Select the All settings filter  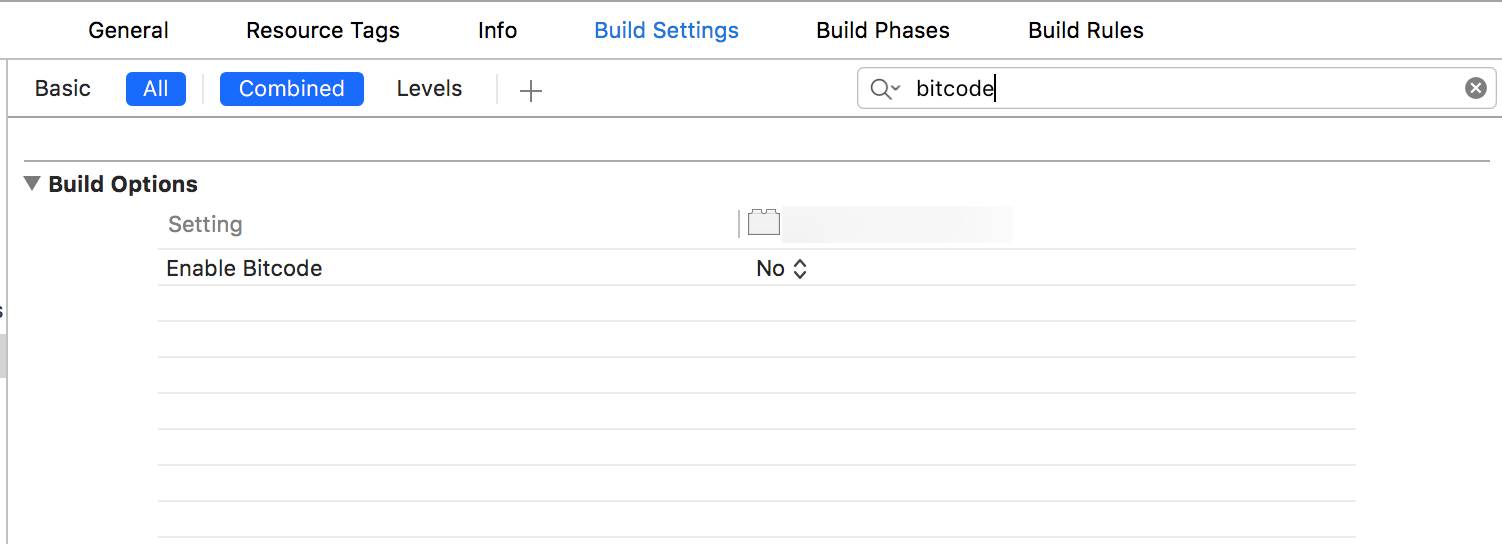156,89
